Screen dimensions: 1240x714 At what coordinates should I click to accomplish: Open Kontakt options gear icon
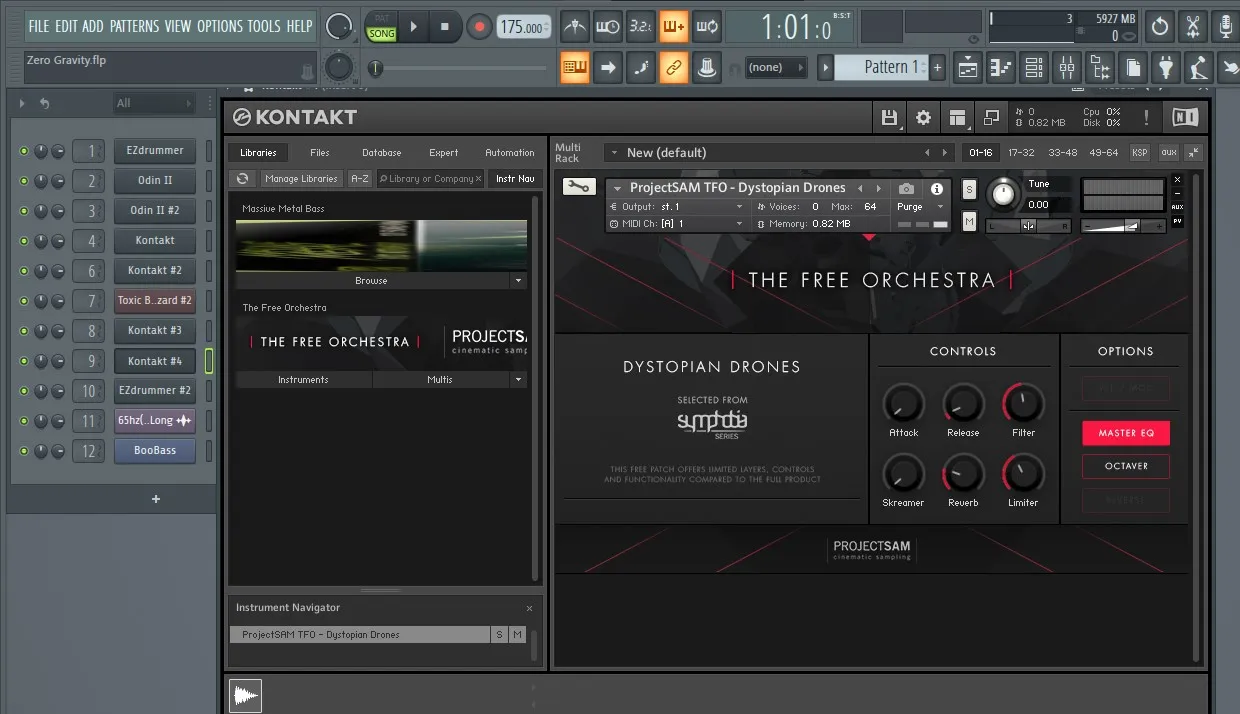pos(923,117)
